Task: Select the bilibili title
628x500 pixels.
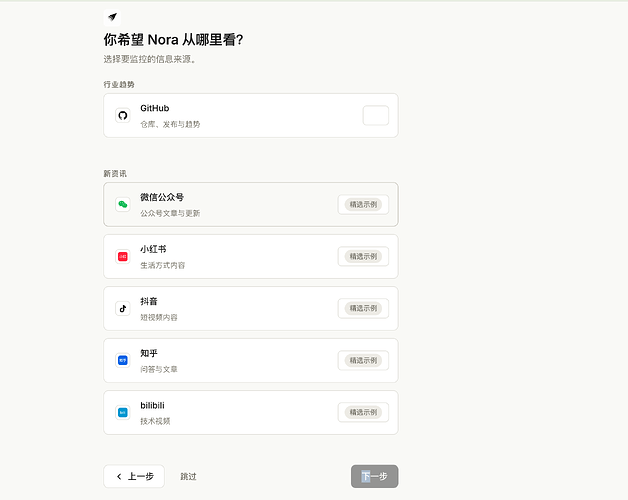Action: pyautogui.click(x=152, y=405)
